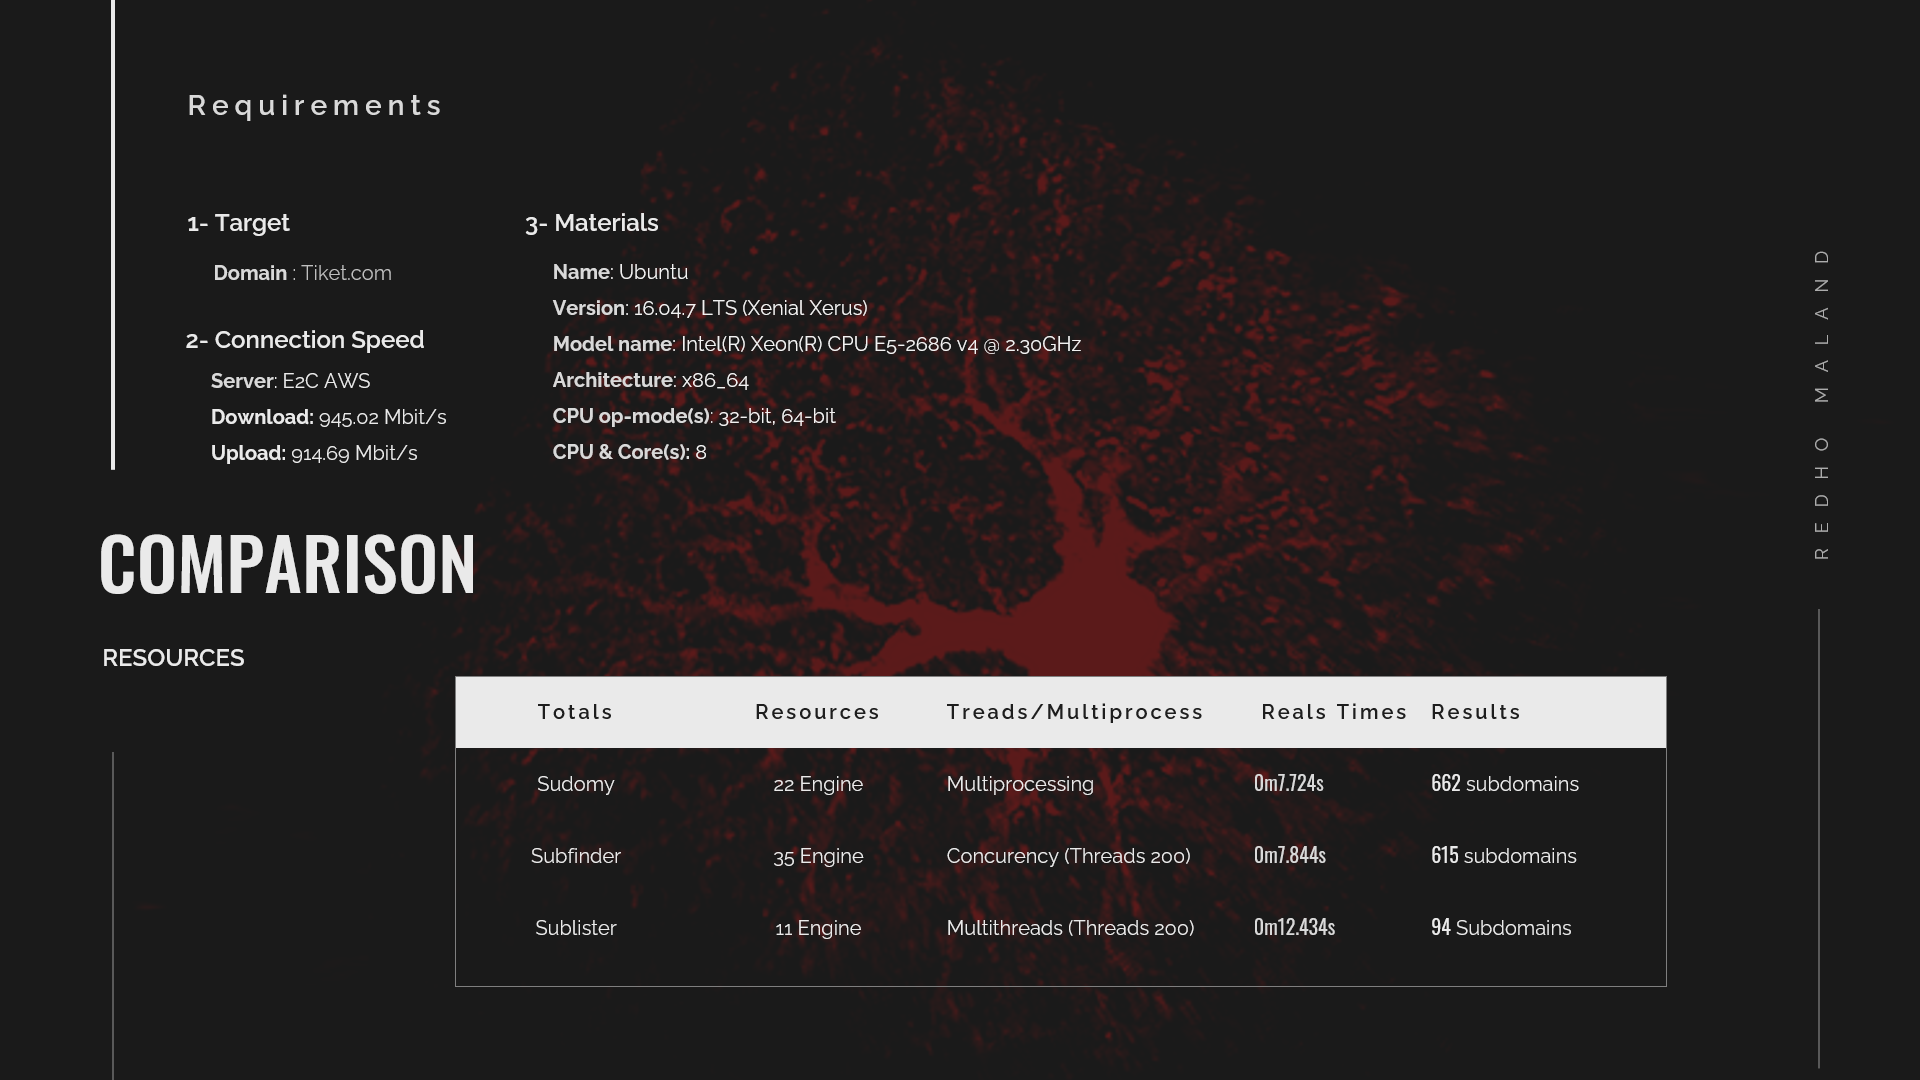
Task: Select the Totals column header
Action: 575,712
